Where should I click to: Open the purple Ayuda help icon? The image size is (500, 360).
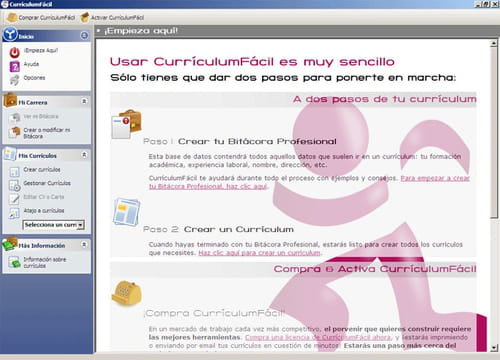(x=14, y=66)
